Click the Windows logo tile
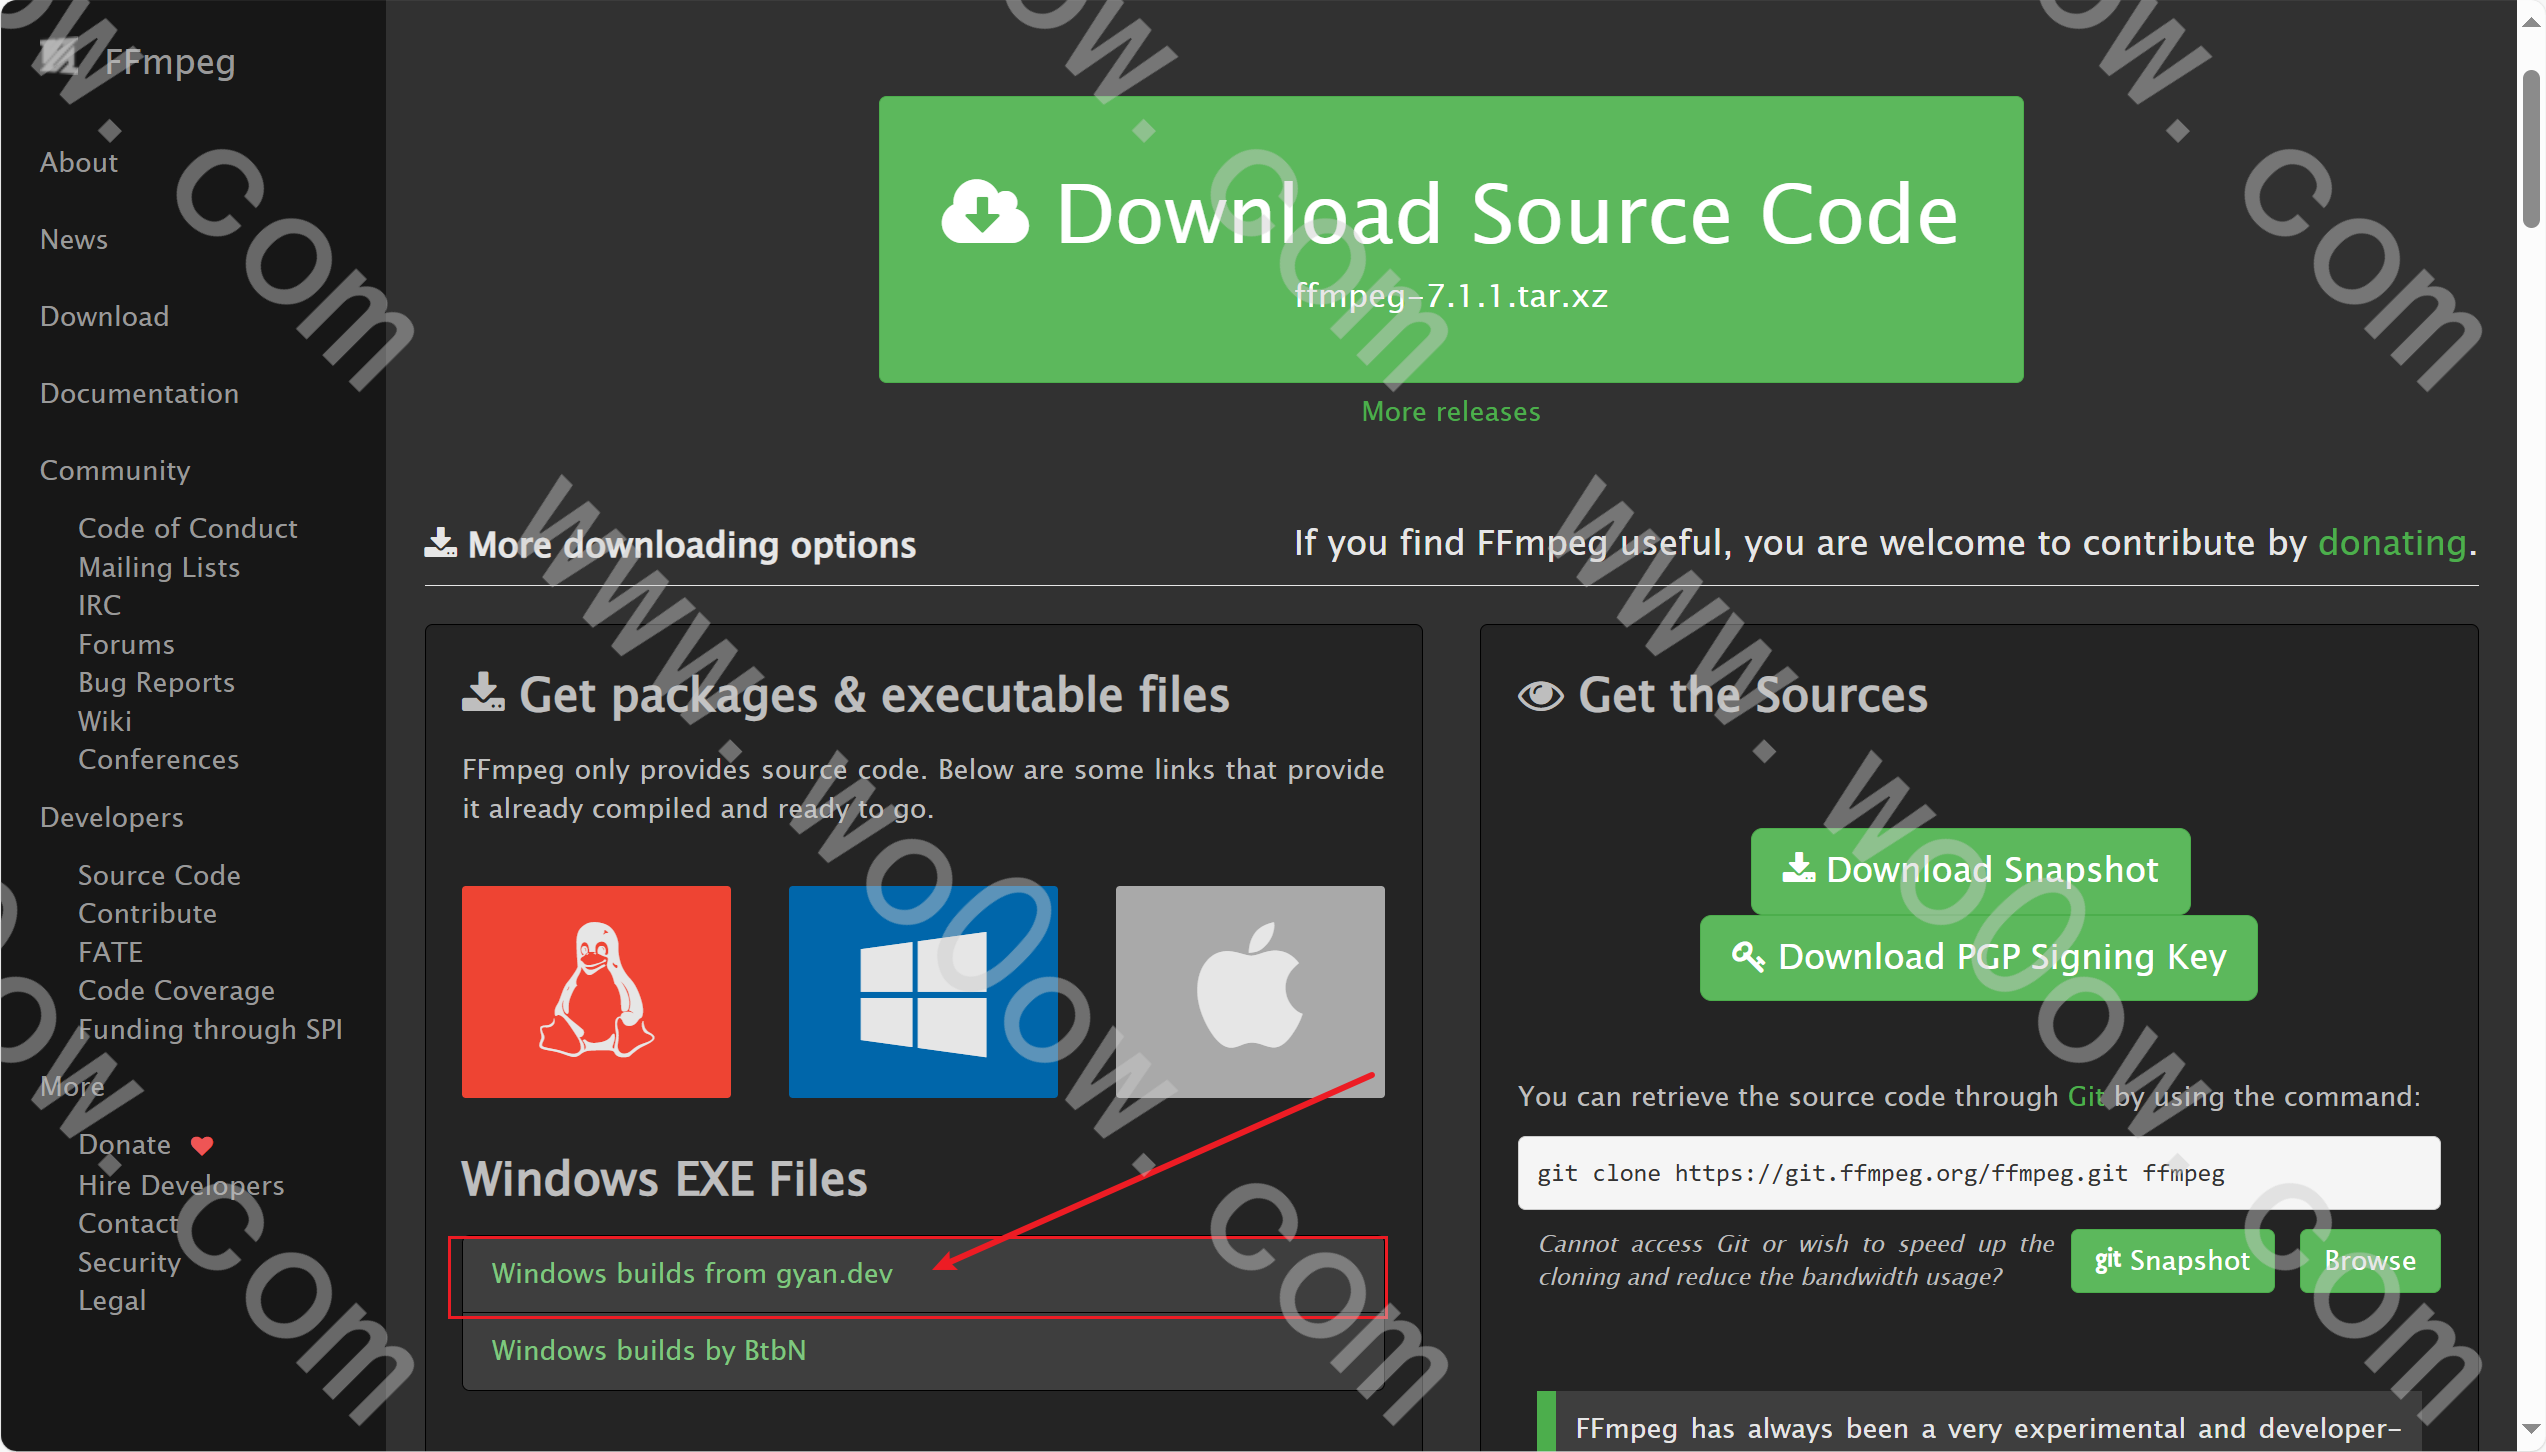The height and width of the screenshot is (1452, 2546). pos(922,991)
